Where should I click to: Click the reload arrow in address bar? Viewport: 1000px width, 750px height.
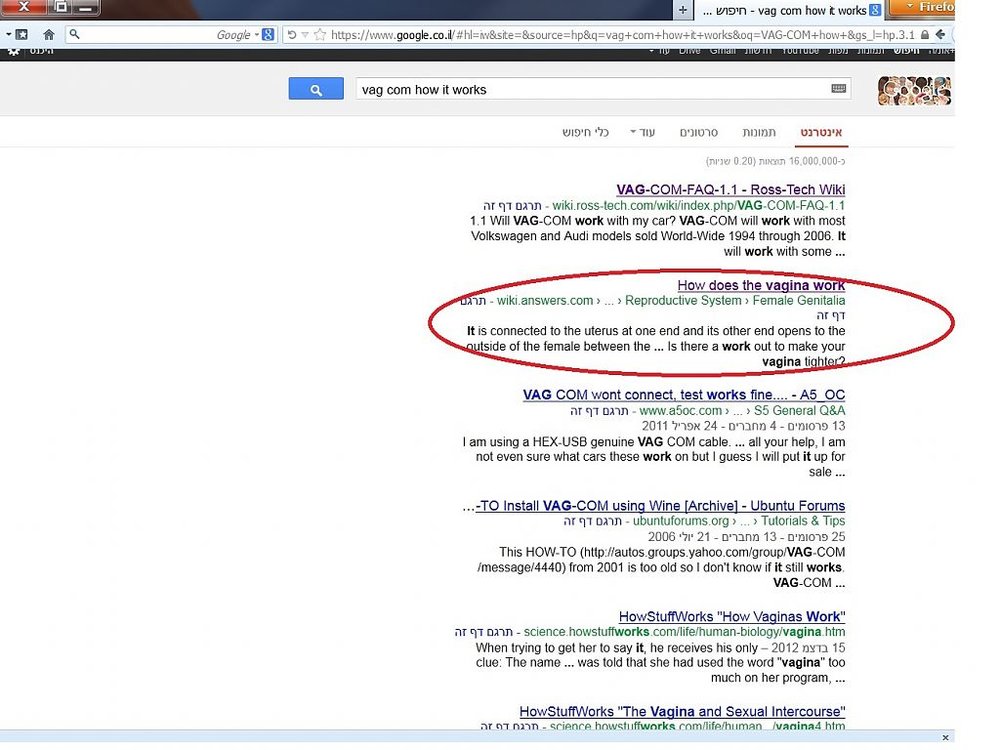pyautogui.click(x=291, y=34)
